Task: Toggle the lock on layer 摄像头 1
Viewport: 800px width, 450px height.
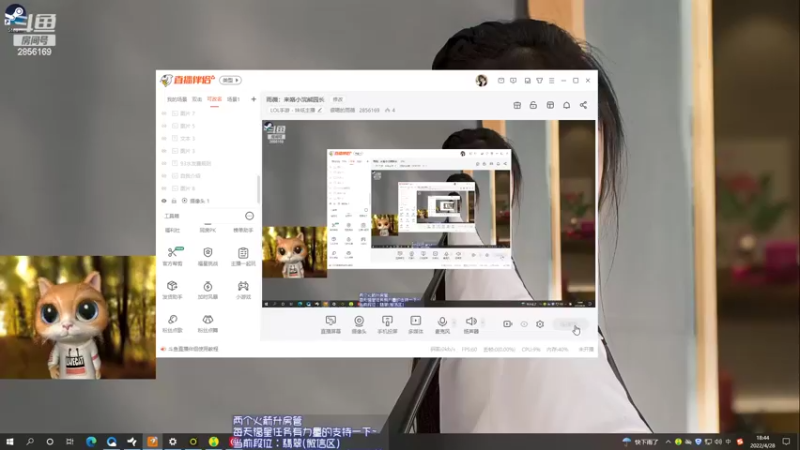Action: (x=174, y=201)
